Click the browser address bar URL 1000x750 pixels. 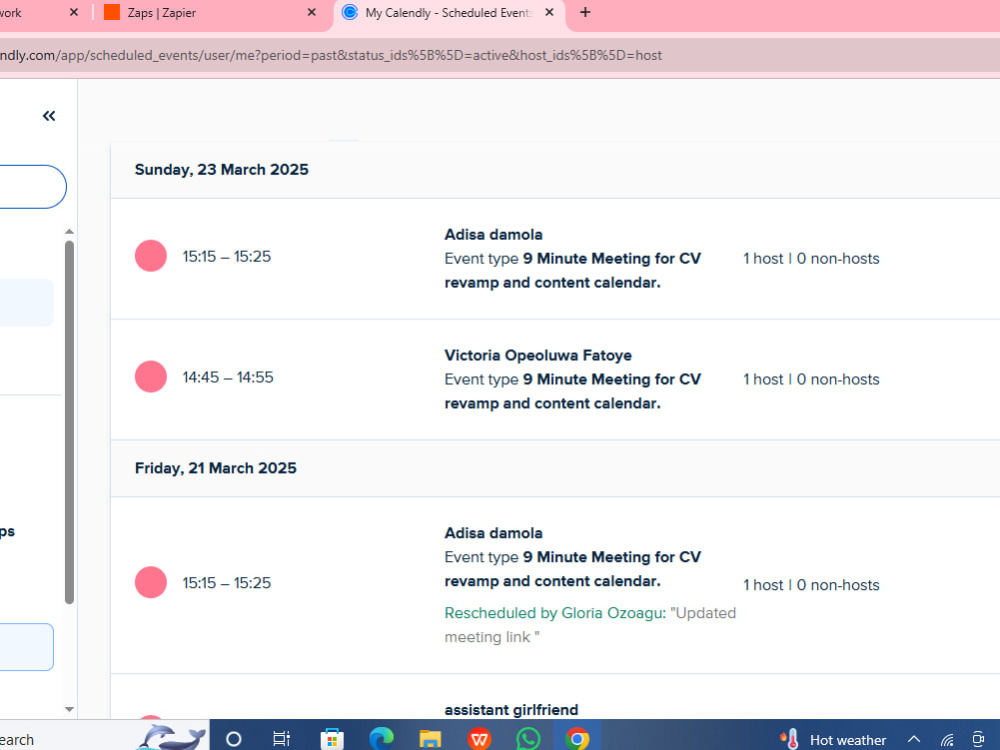330,55
